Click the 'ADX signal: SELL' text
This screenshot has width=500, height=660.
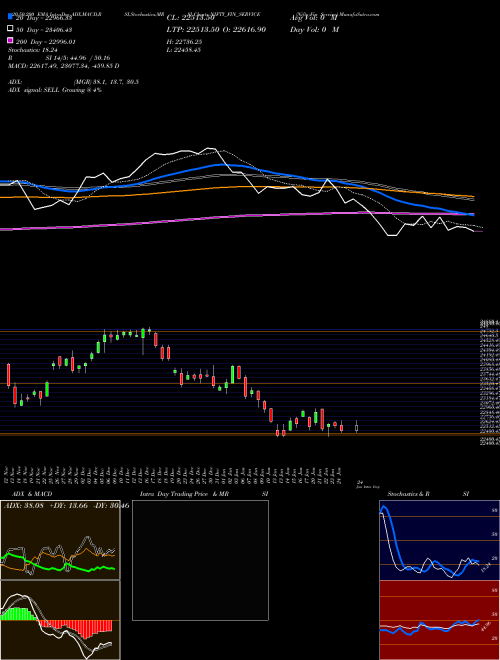55,90
